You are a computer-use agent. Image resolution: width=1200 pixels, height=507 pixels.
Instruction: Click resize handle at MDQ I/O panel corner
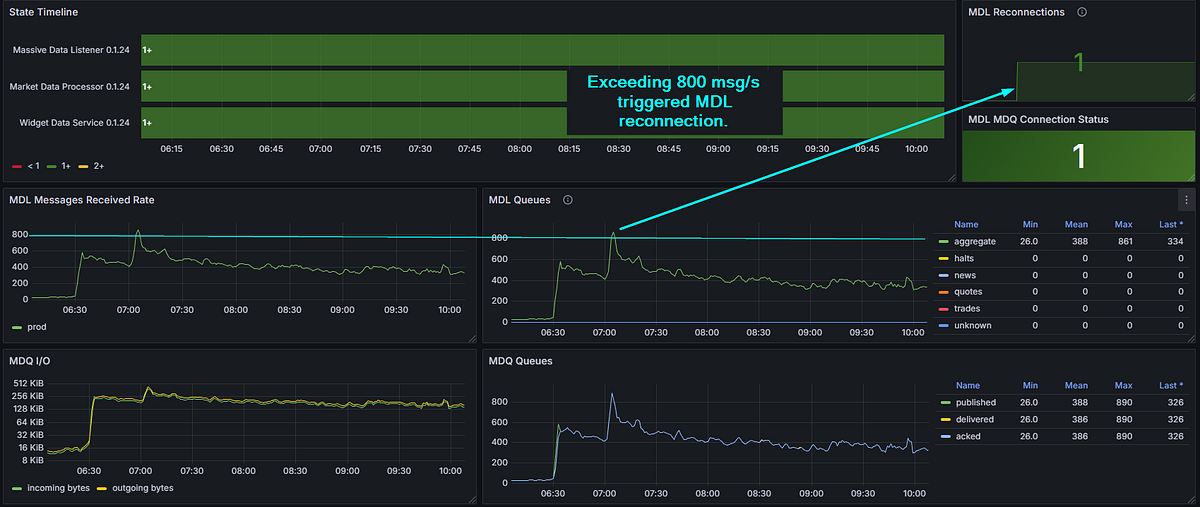472,499
